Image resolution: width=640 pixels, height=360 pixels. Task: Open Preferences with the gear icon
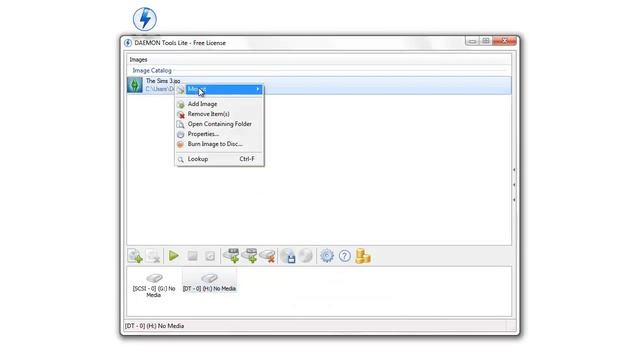click(327, 256)
